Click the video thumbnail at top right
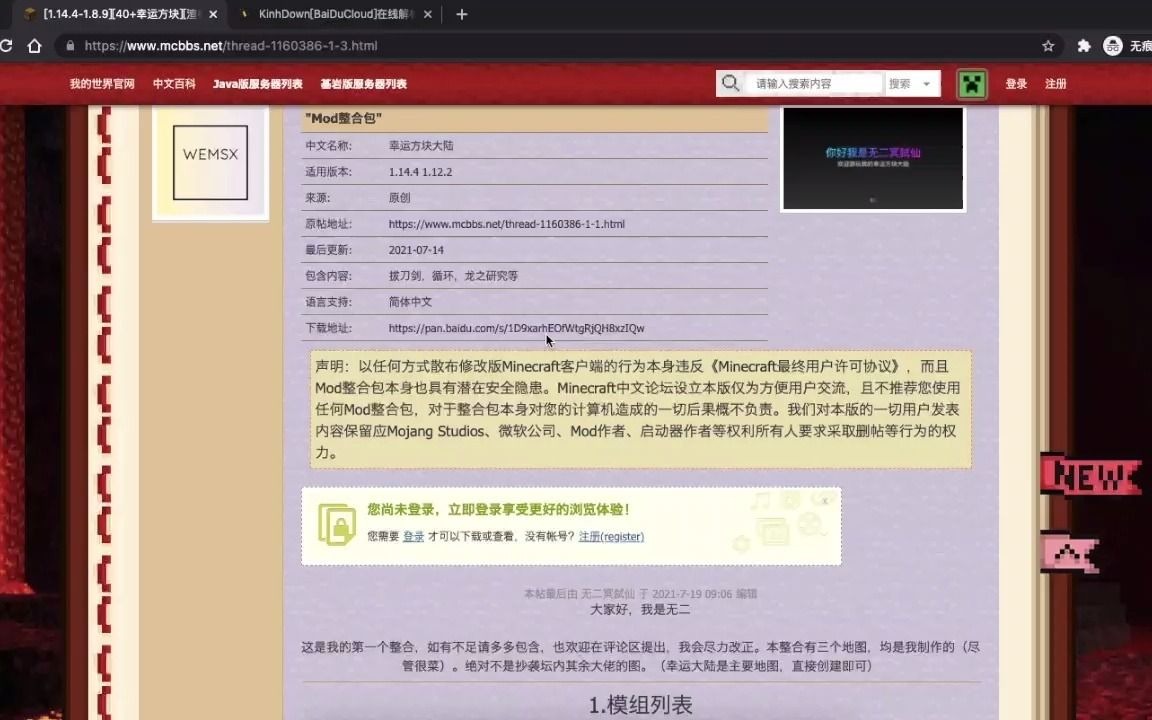The width and height of the screenshot is (1152, 720). tap(872, 158)
